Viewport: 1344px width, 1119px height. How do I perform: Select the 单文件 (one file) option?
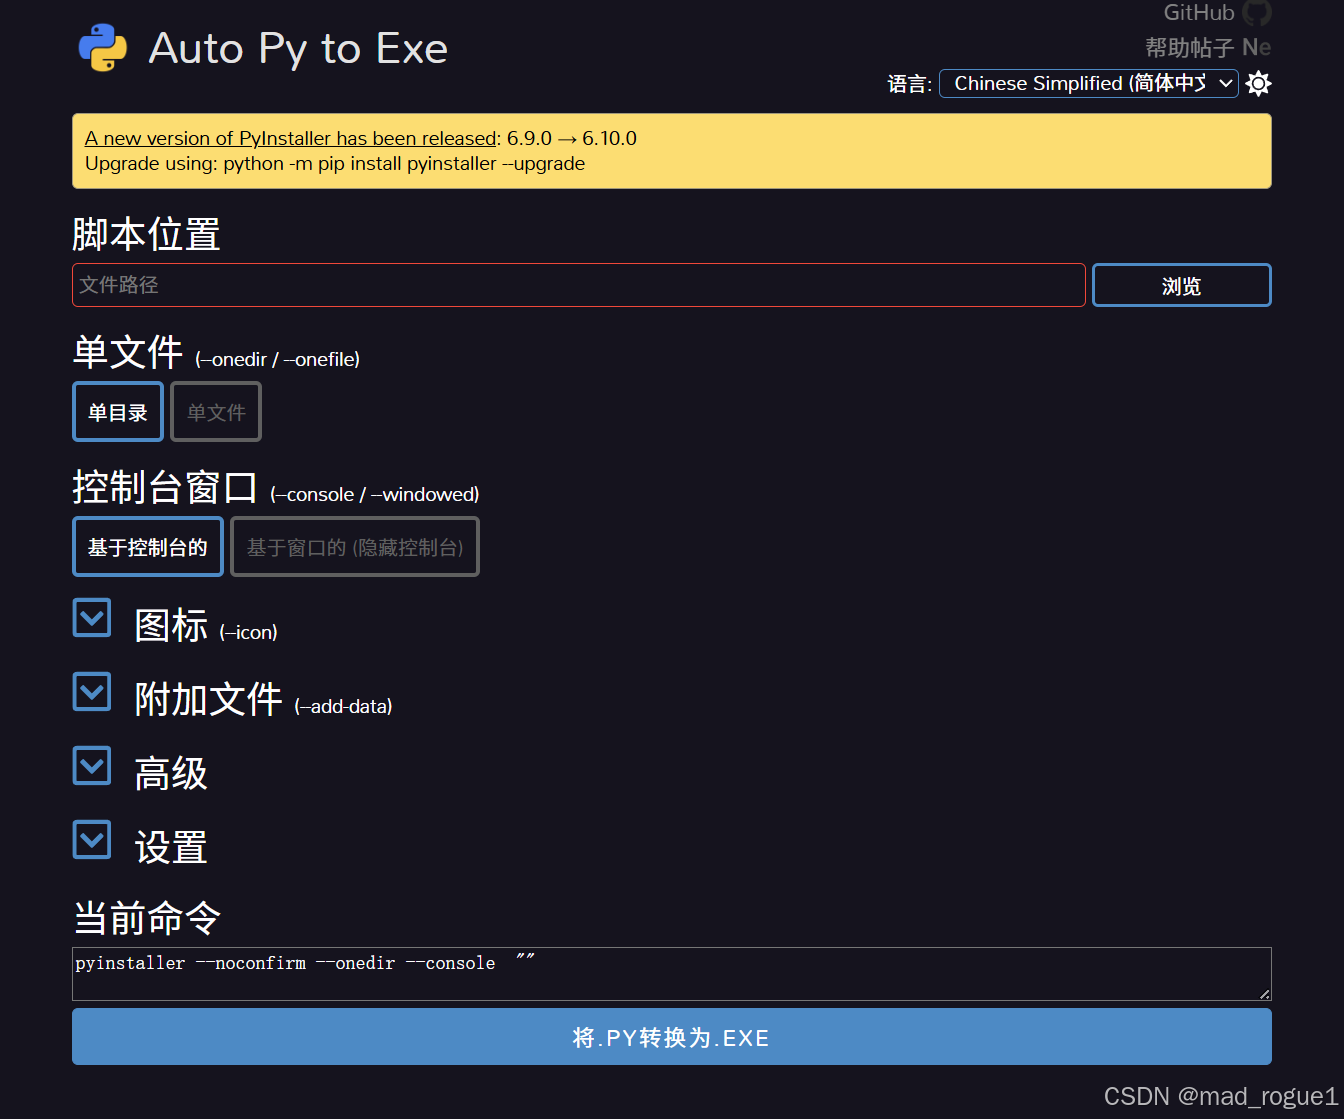(215, 411)
